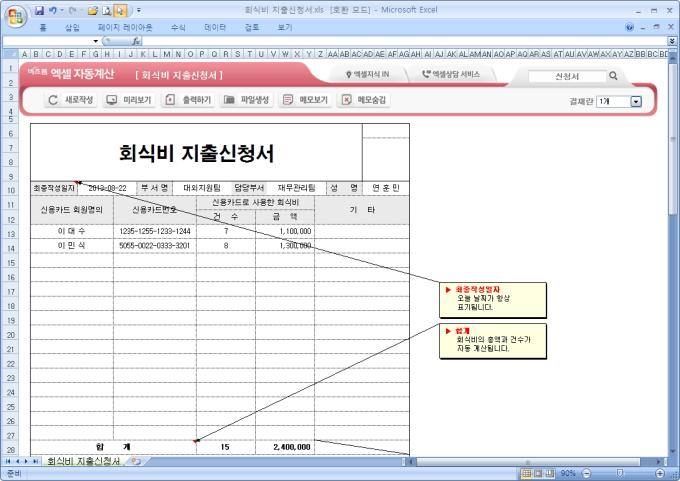Select the amount cell 1,100,000
This screenshot has height=481, width=680.
pos(285,231)
